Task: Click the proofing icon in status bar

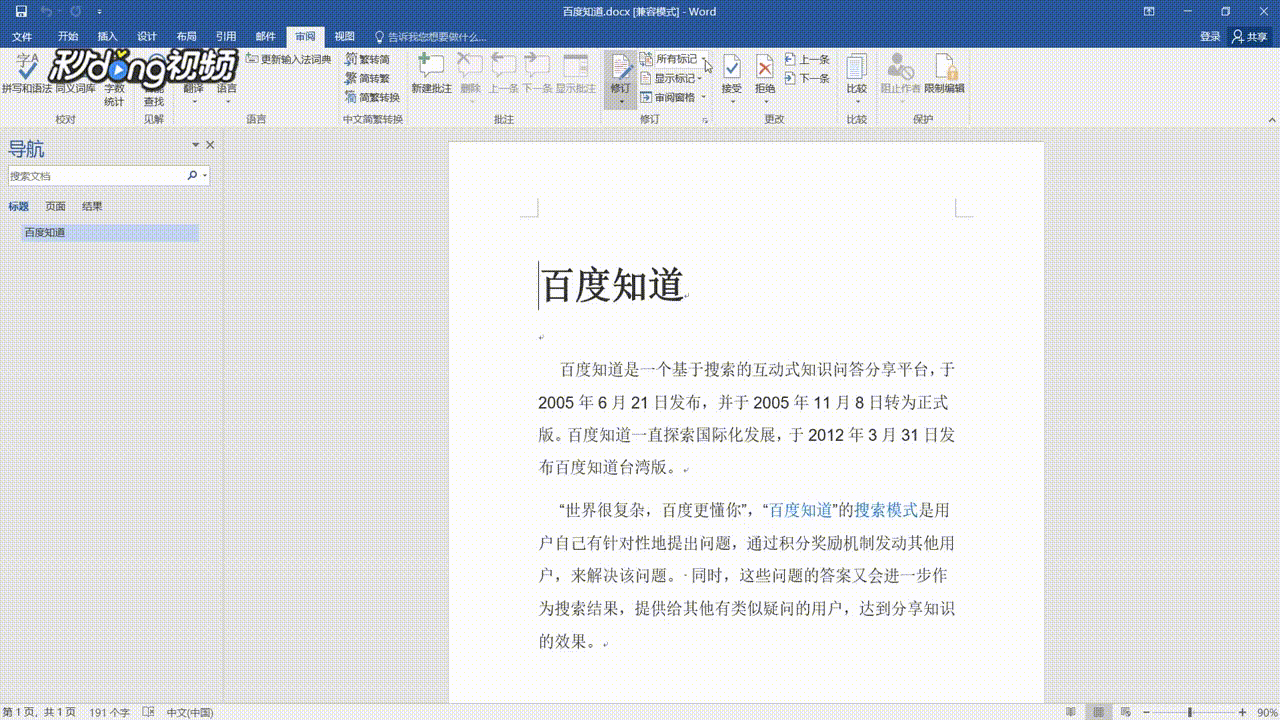Action: pyautogui.click(x=148, y=712)
